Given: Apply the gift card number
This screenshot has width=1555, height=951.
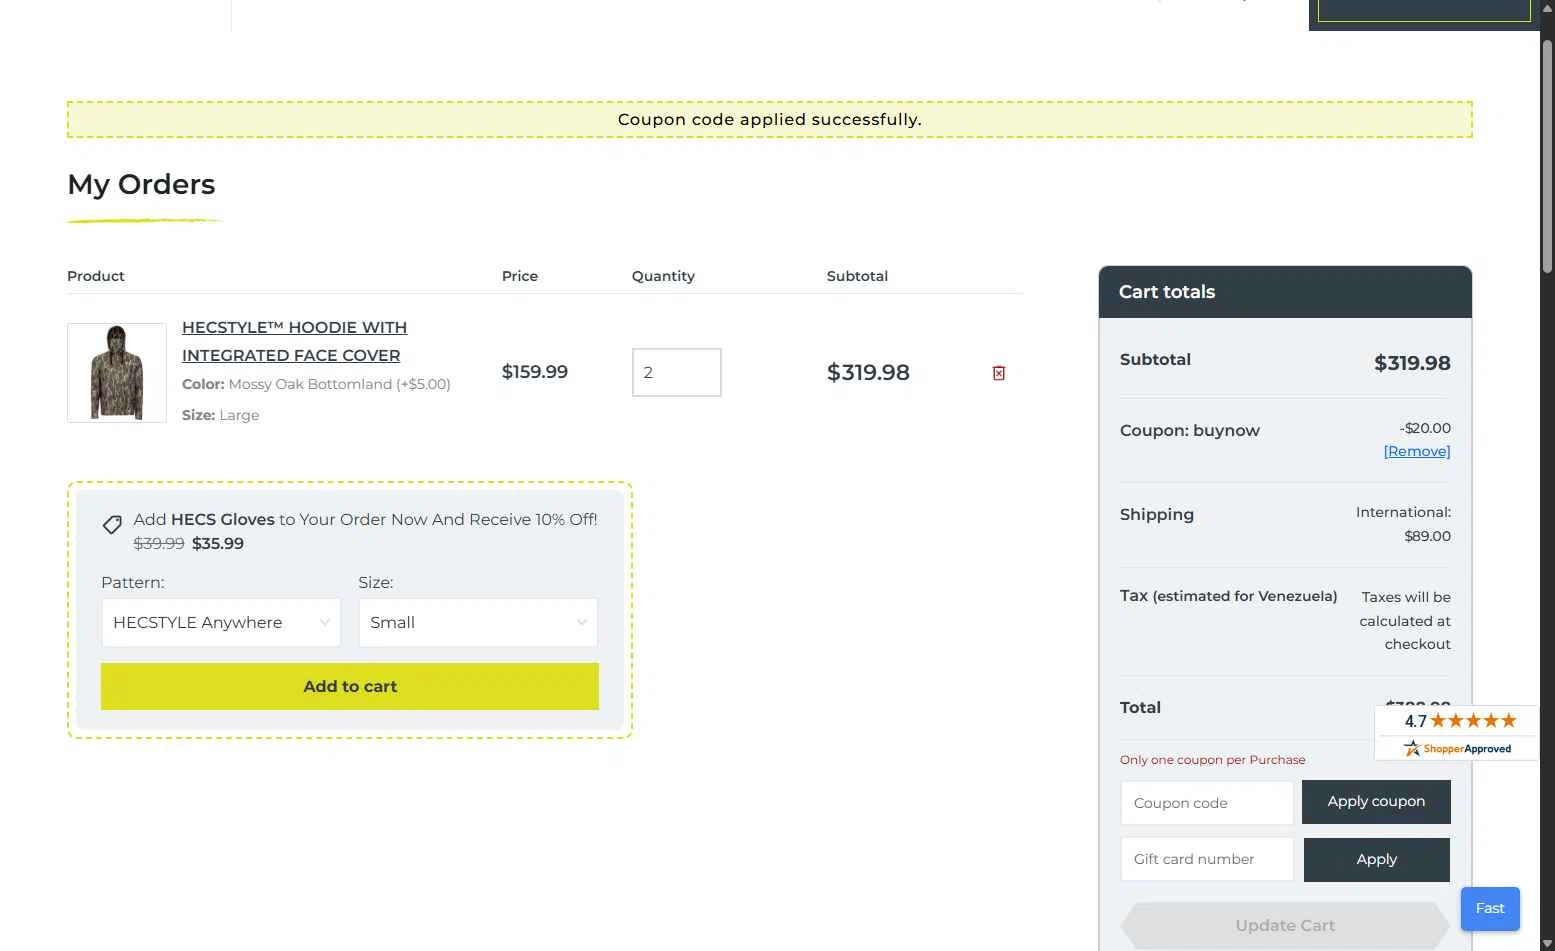Looking at the screenshot, I should coord(1377,860).
